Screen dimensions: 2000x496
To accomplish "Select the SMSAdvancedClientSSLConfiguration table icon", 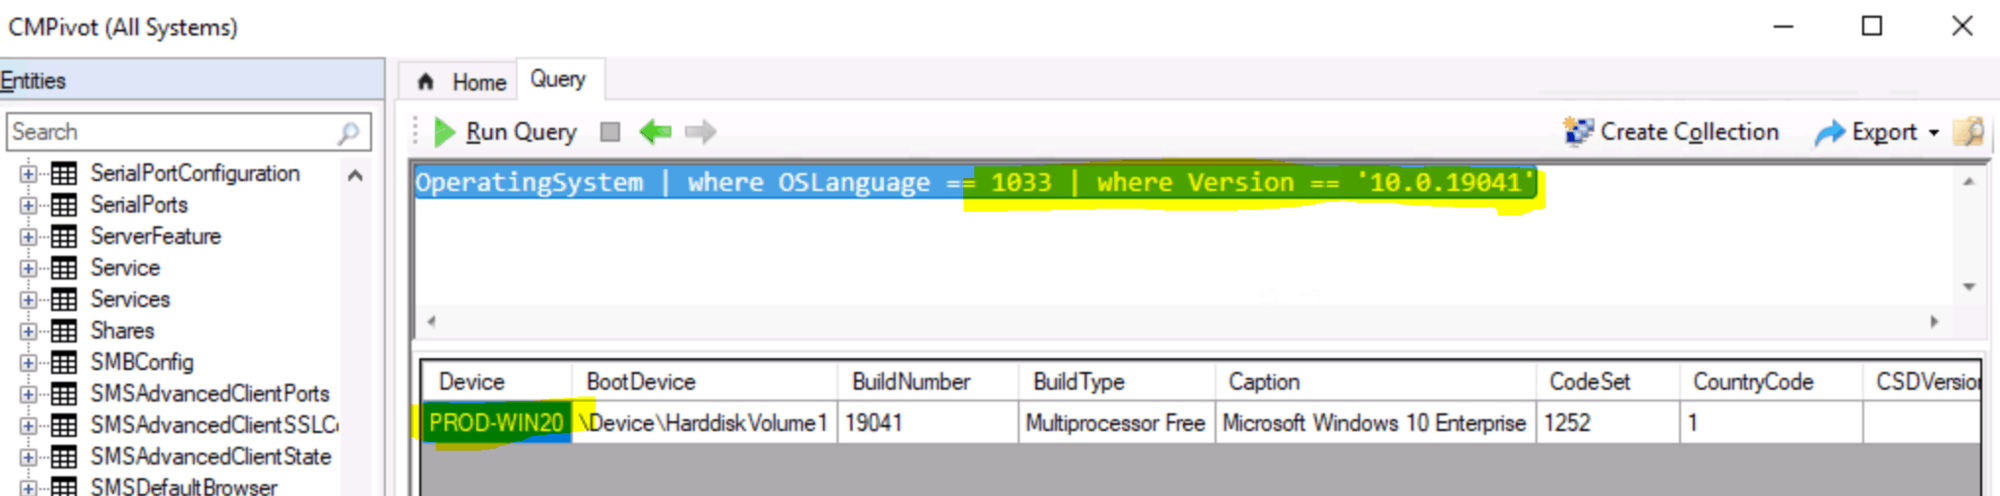I will 64,425.
